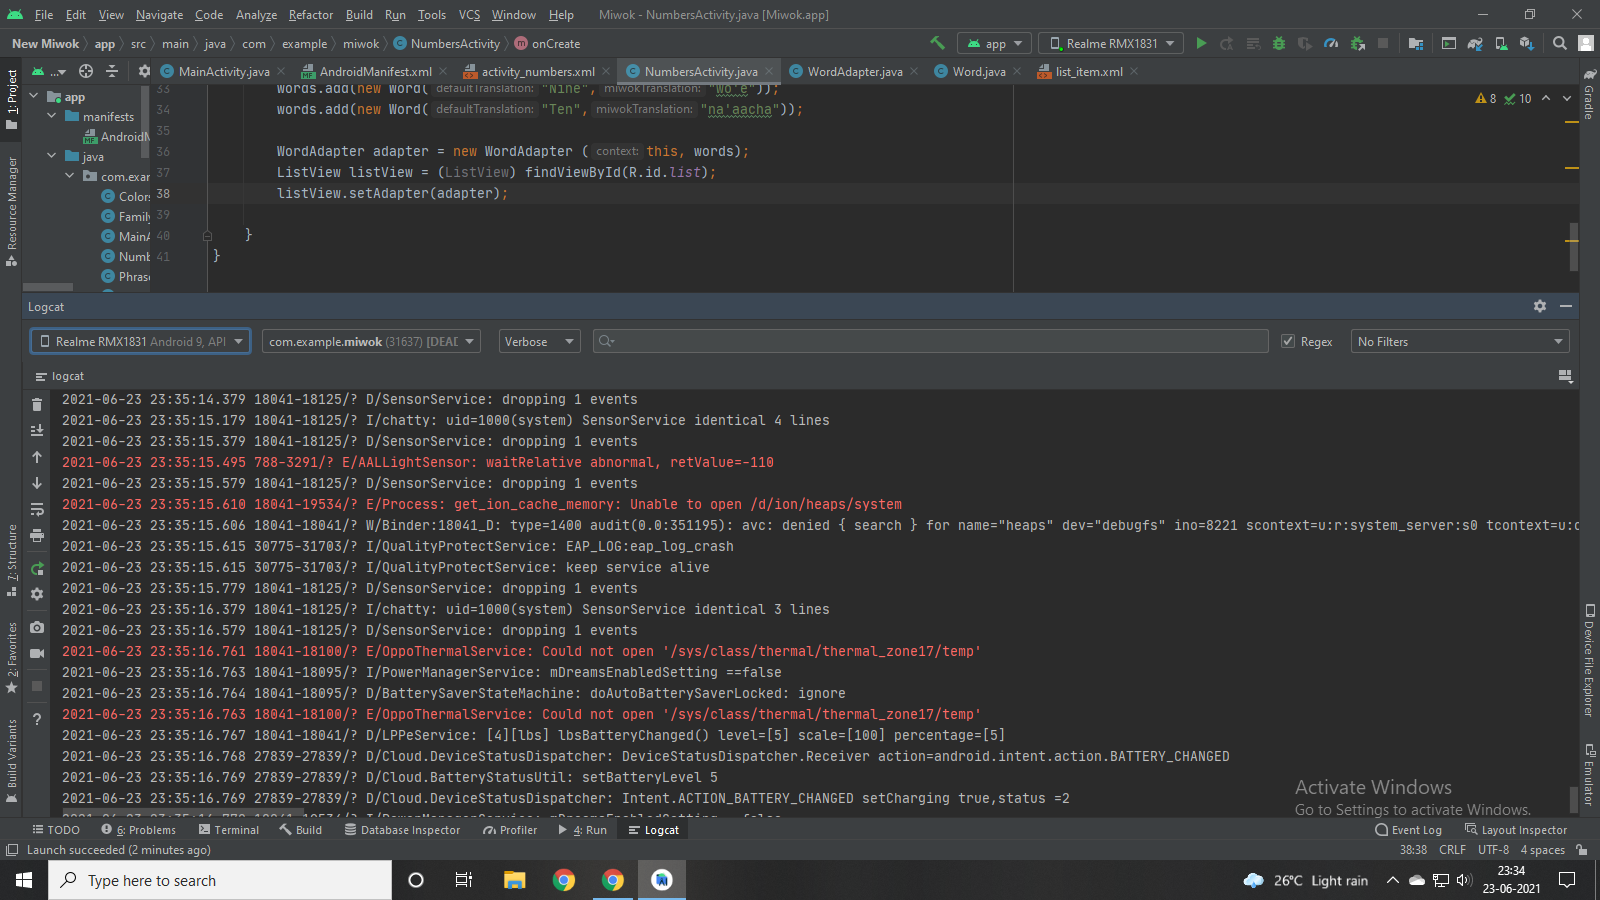
Task: Print the Logcat output
Action: [36, 536]
